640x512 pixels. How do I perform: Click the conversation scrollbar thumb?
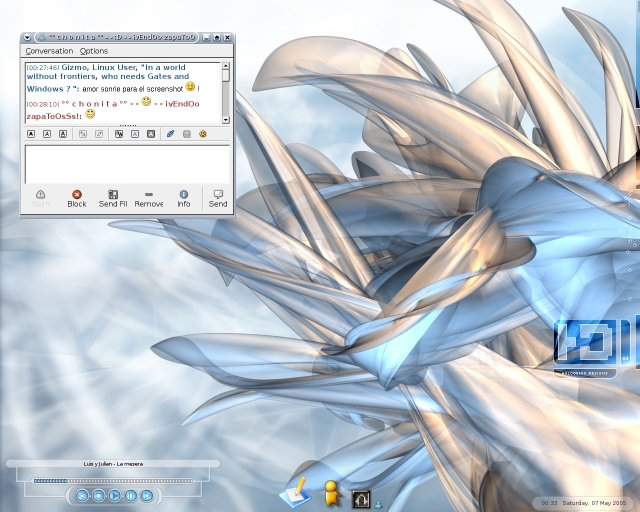click(226, 76)
